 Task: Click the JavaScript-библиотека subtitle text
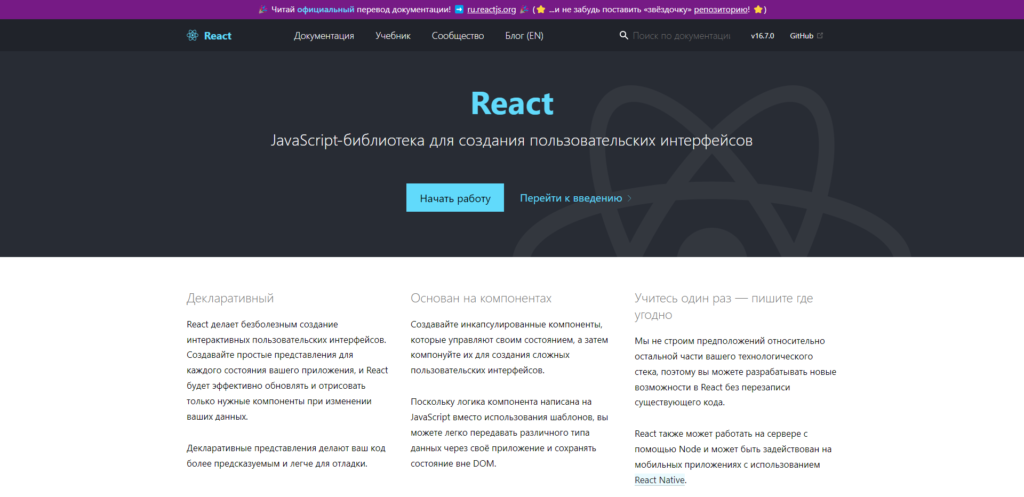tap(511, 141)
